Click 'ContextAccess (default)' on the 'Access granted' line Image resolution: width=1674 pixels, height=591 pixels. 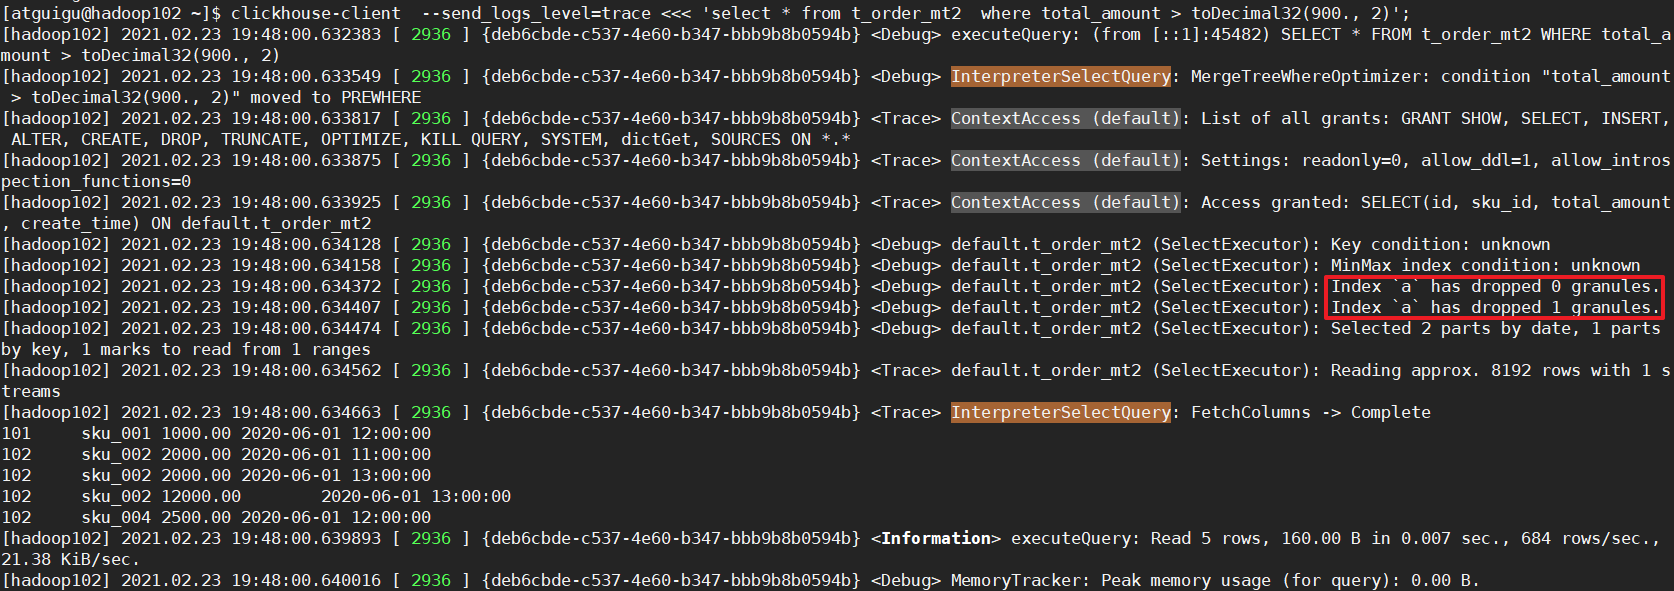point(1066,202)
